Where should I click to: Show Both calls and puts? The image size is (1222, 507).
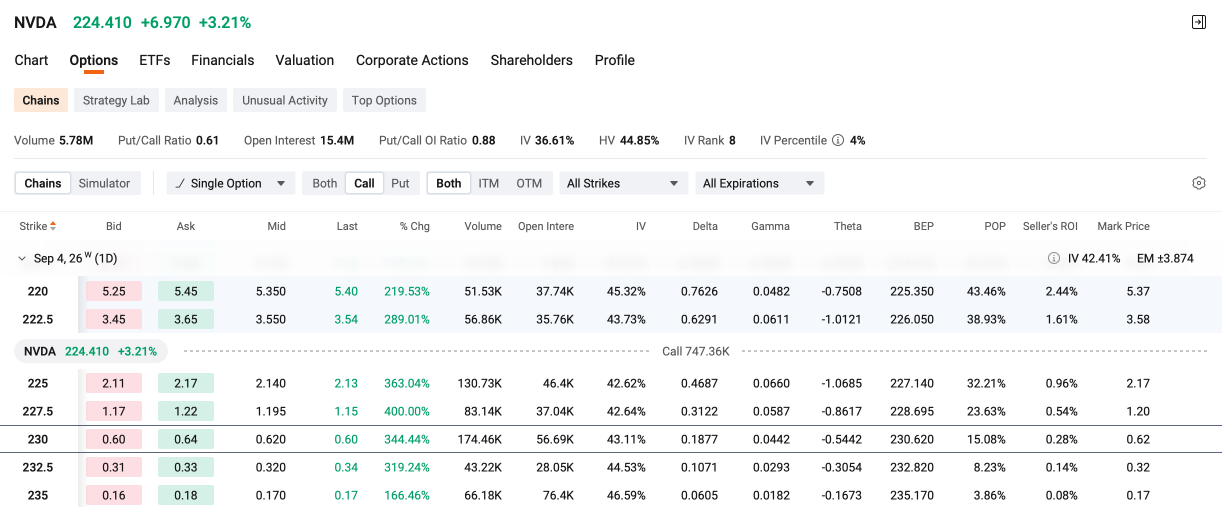[325, 183]
